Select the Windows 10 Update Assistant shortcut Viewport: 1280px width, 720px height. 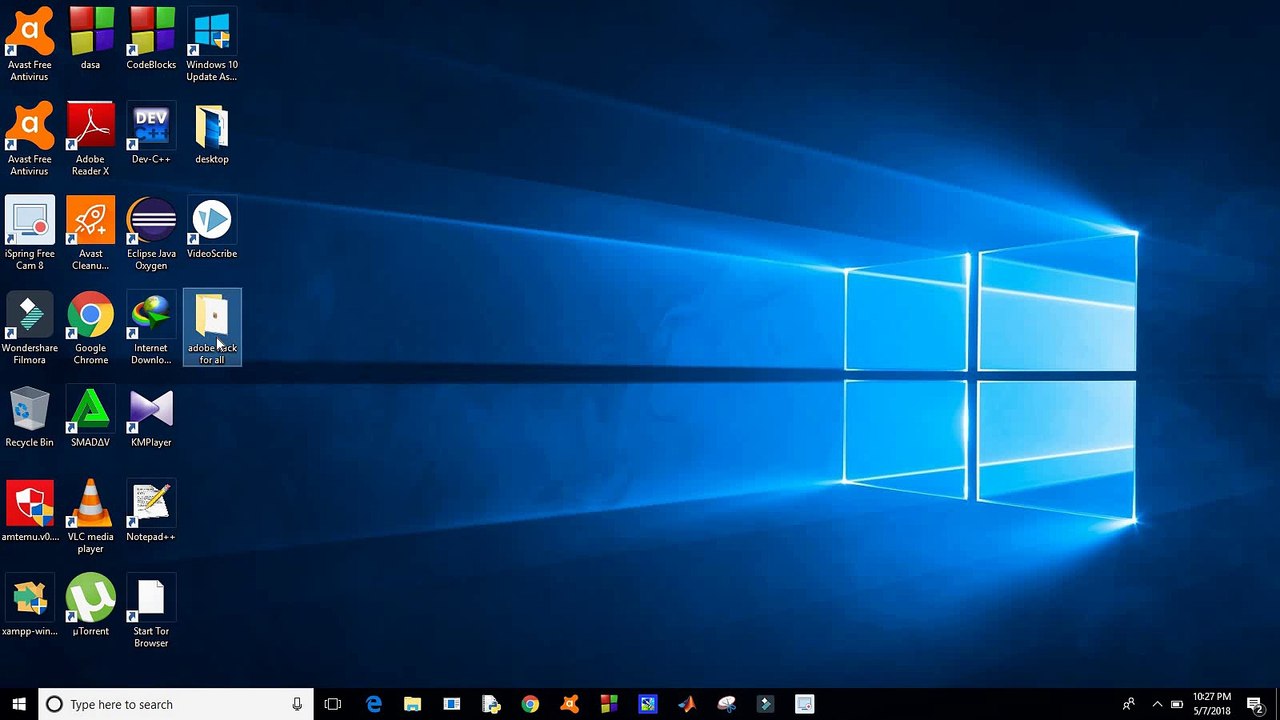pyautogui.click(x=212, y=45)
